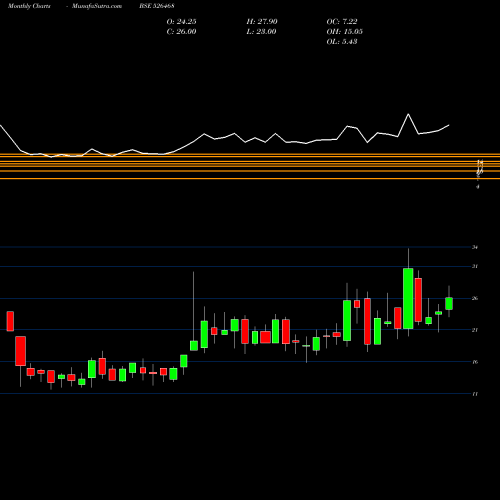
Task: Click the 'Monthly Charts' title text
Action: click(x=29, y=6)
